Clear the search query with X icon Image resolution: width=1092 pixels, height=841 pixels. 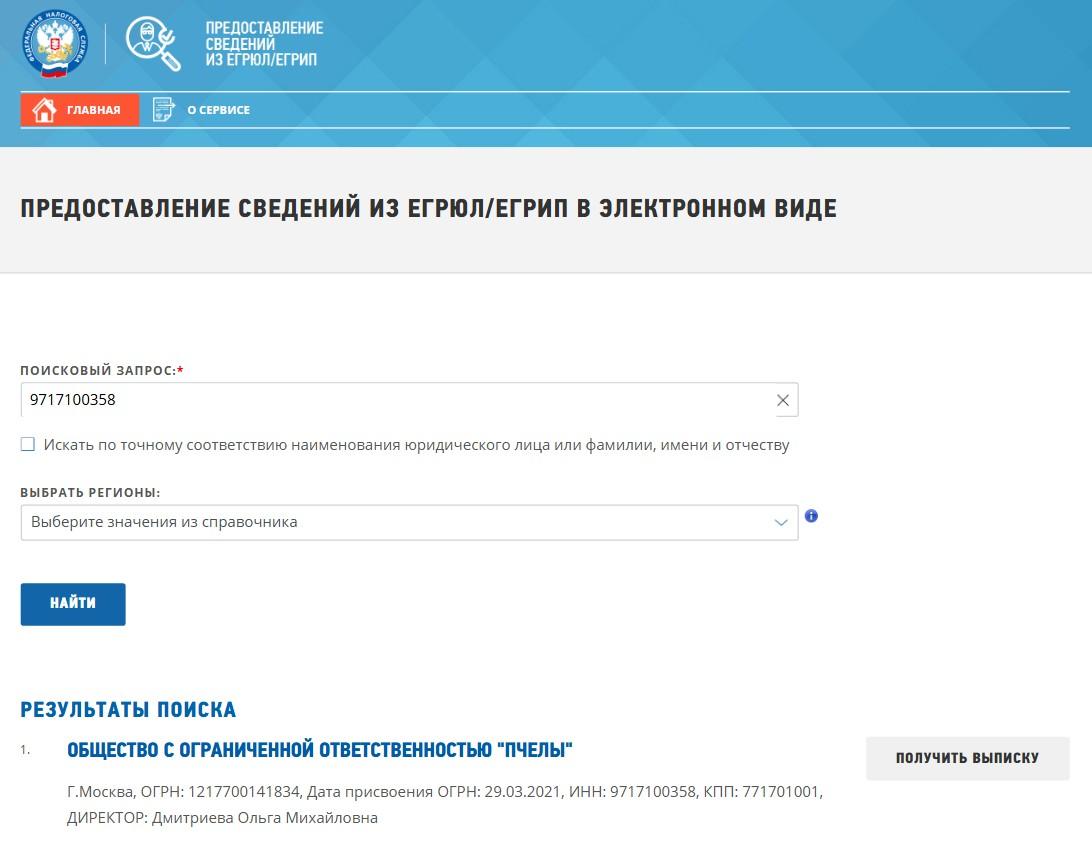(783, 400)
